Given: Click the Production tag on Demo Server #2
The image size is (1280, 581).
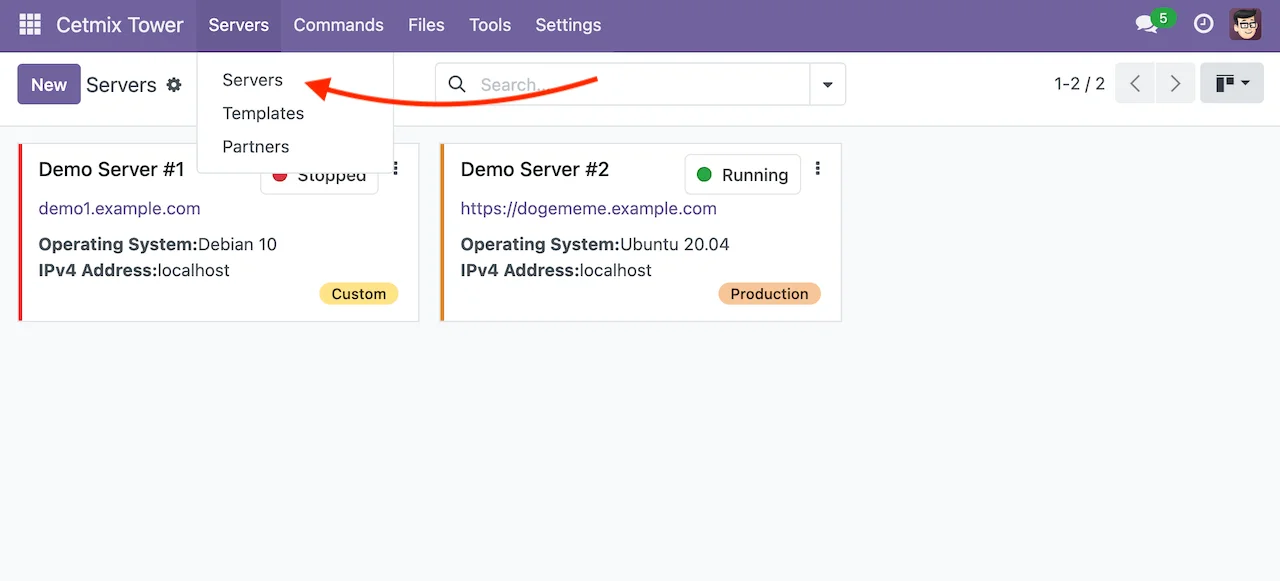Looking at the screenshot, I should click(769, 293).
